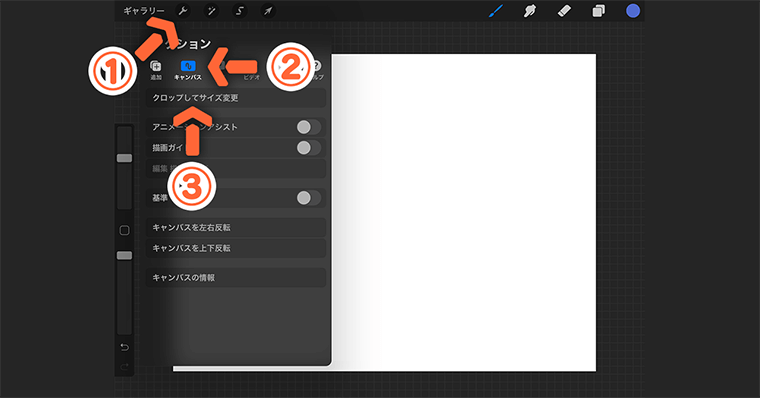
Task: Open the blue active color swatch
Action: click(633, 11)
